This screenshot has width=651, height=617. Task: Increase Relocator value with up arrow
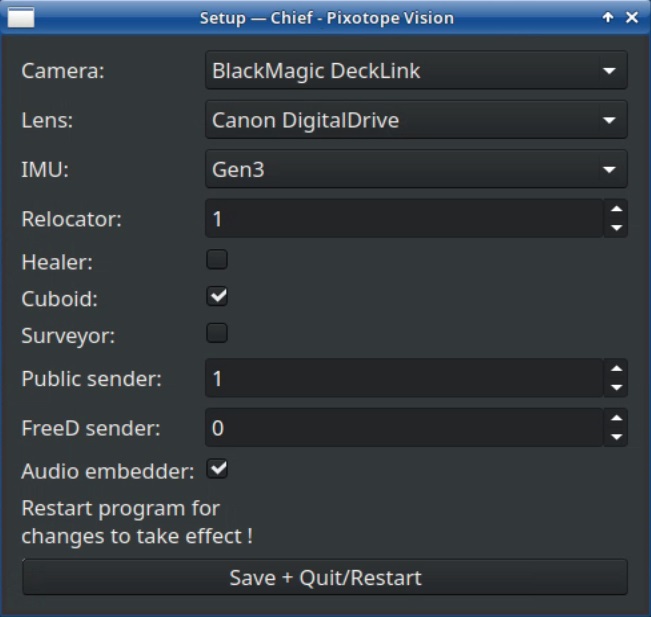point(616,210)
